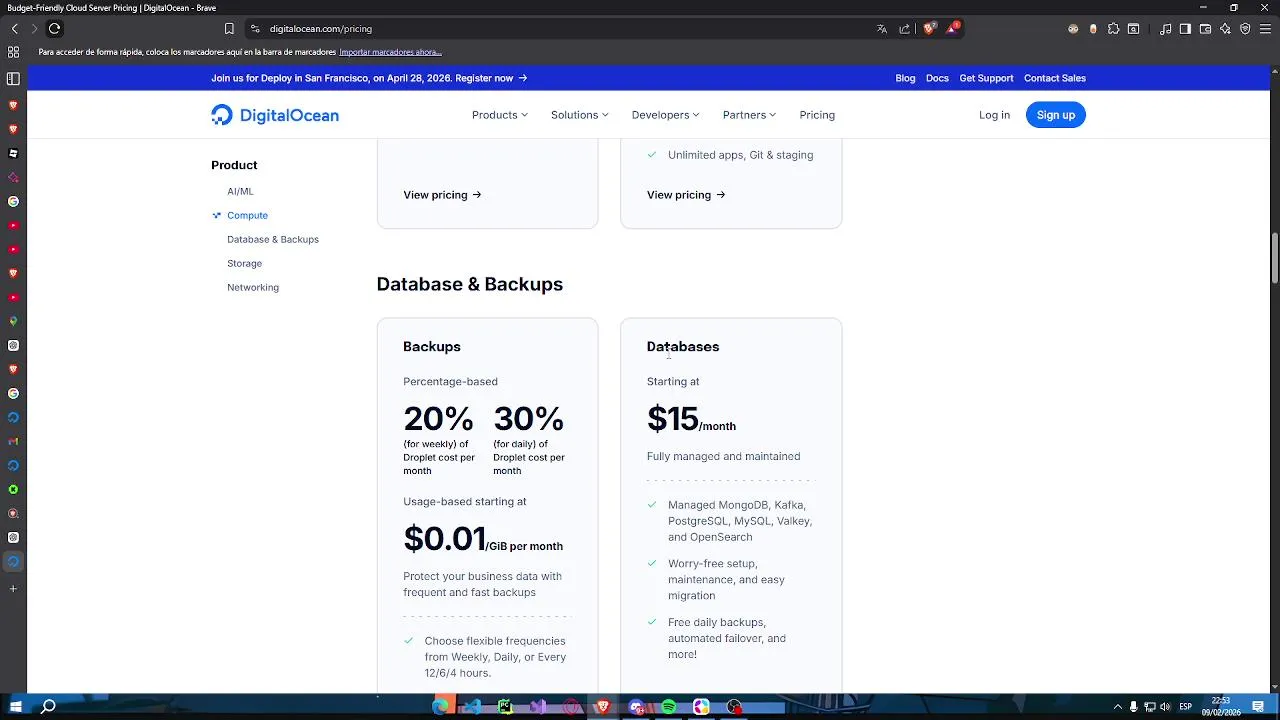
Task: Toggle the browser sidebar panel icon
Action: (1185, 29)
